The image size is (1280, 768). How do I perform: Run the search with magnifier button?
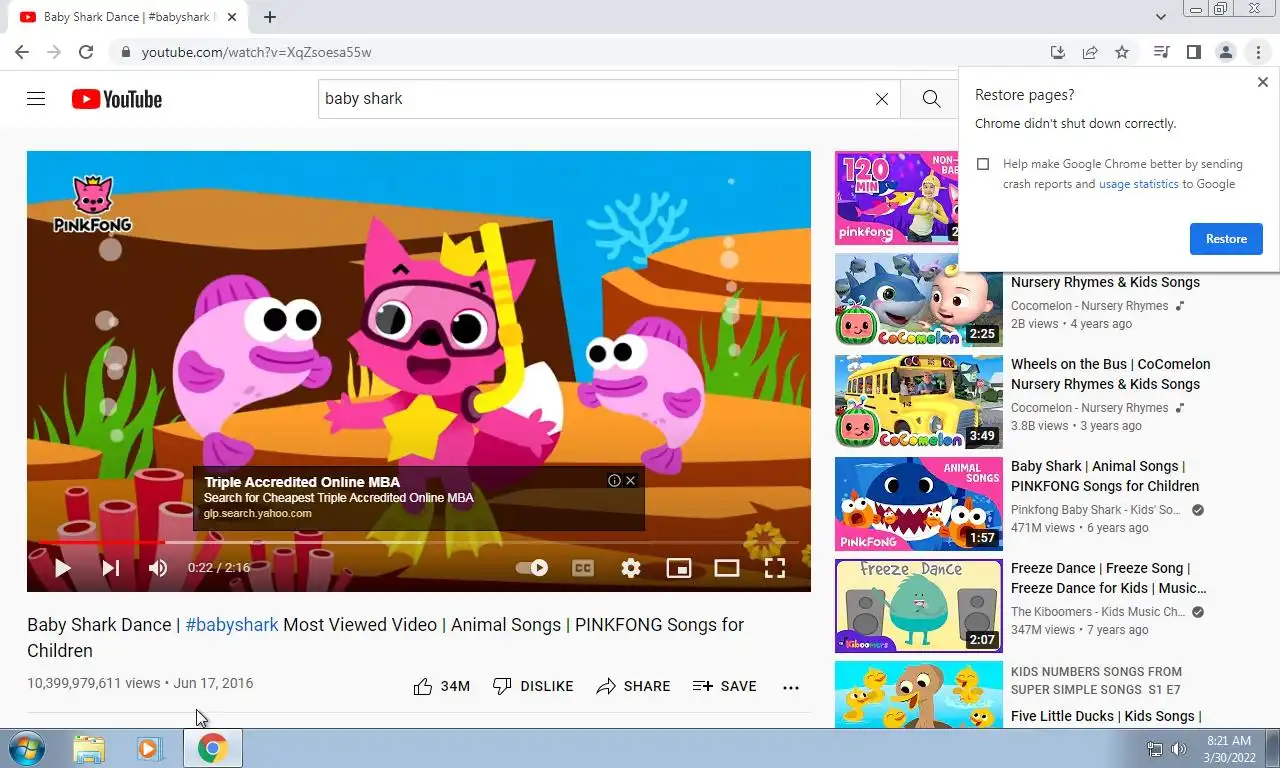(930, 99)
